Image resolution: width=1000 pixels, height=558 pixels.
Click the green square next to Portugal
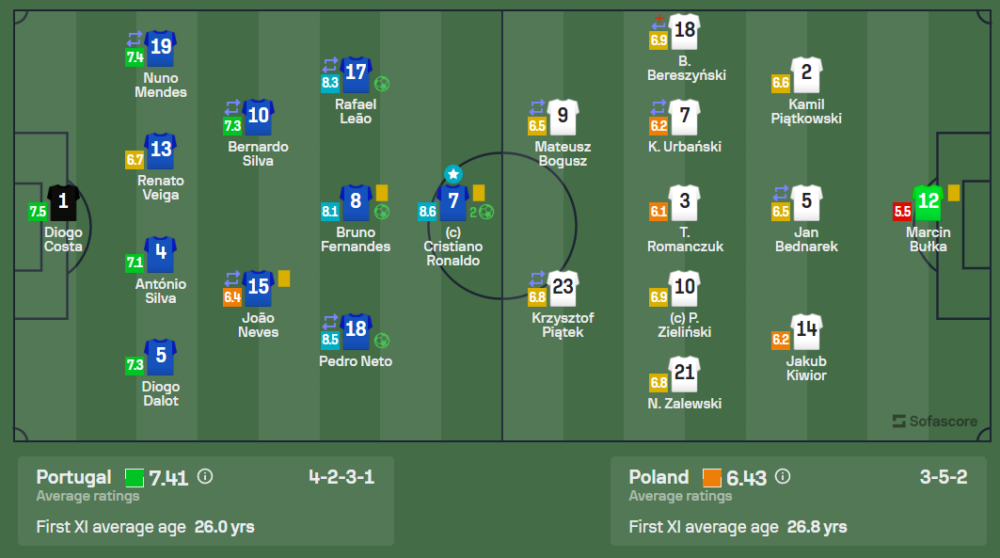pos(134,477)
